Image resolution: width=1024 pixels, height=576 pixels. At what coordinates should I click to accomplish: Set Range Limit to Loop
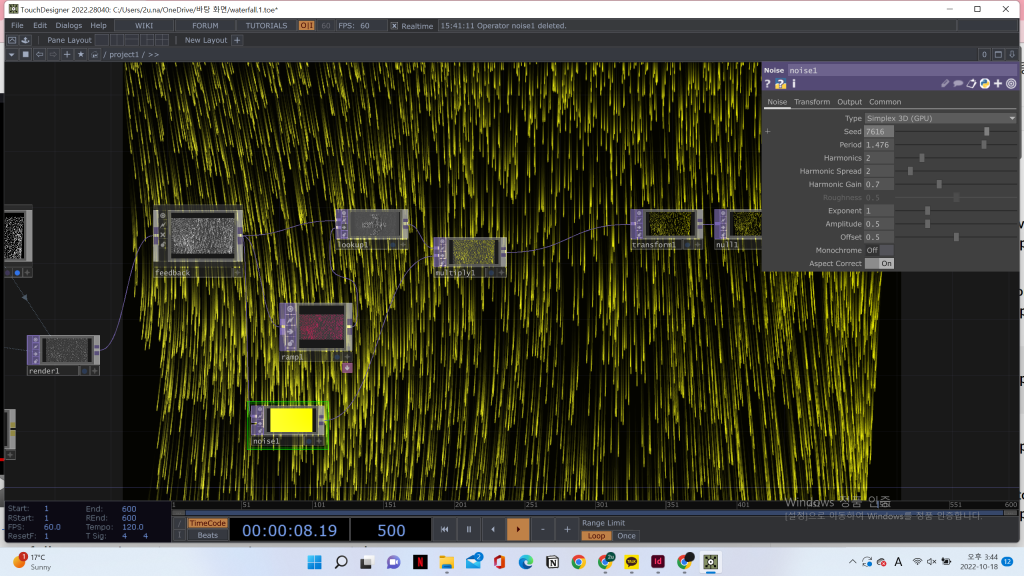[596, 536]
